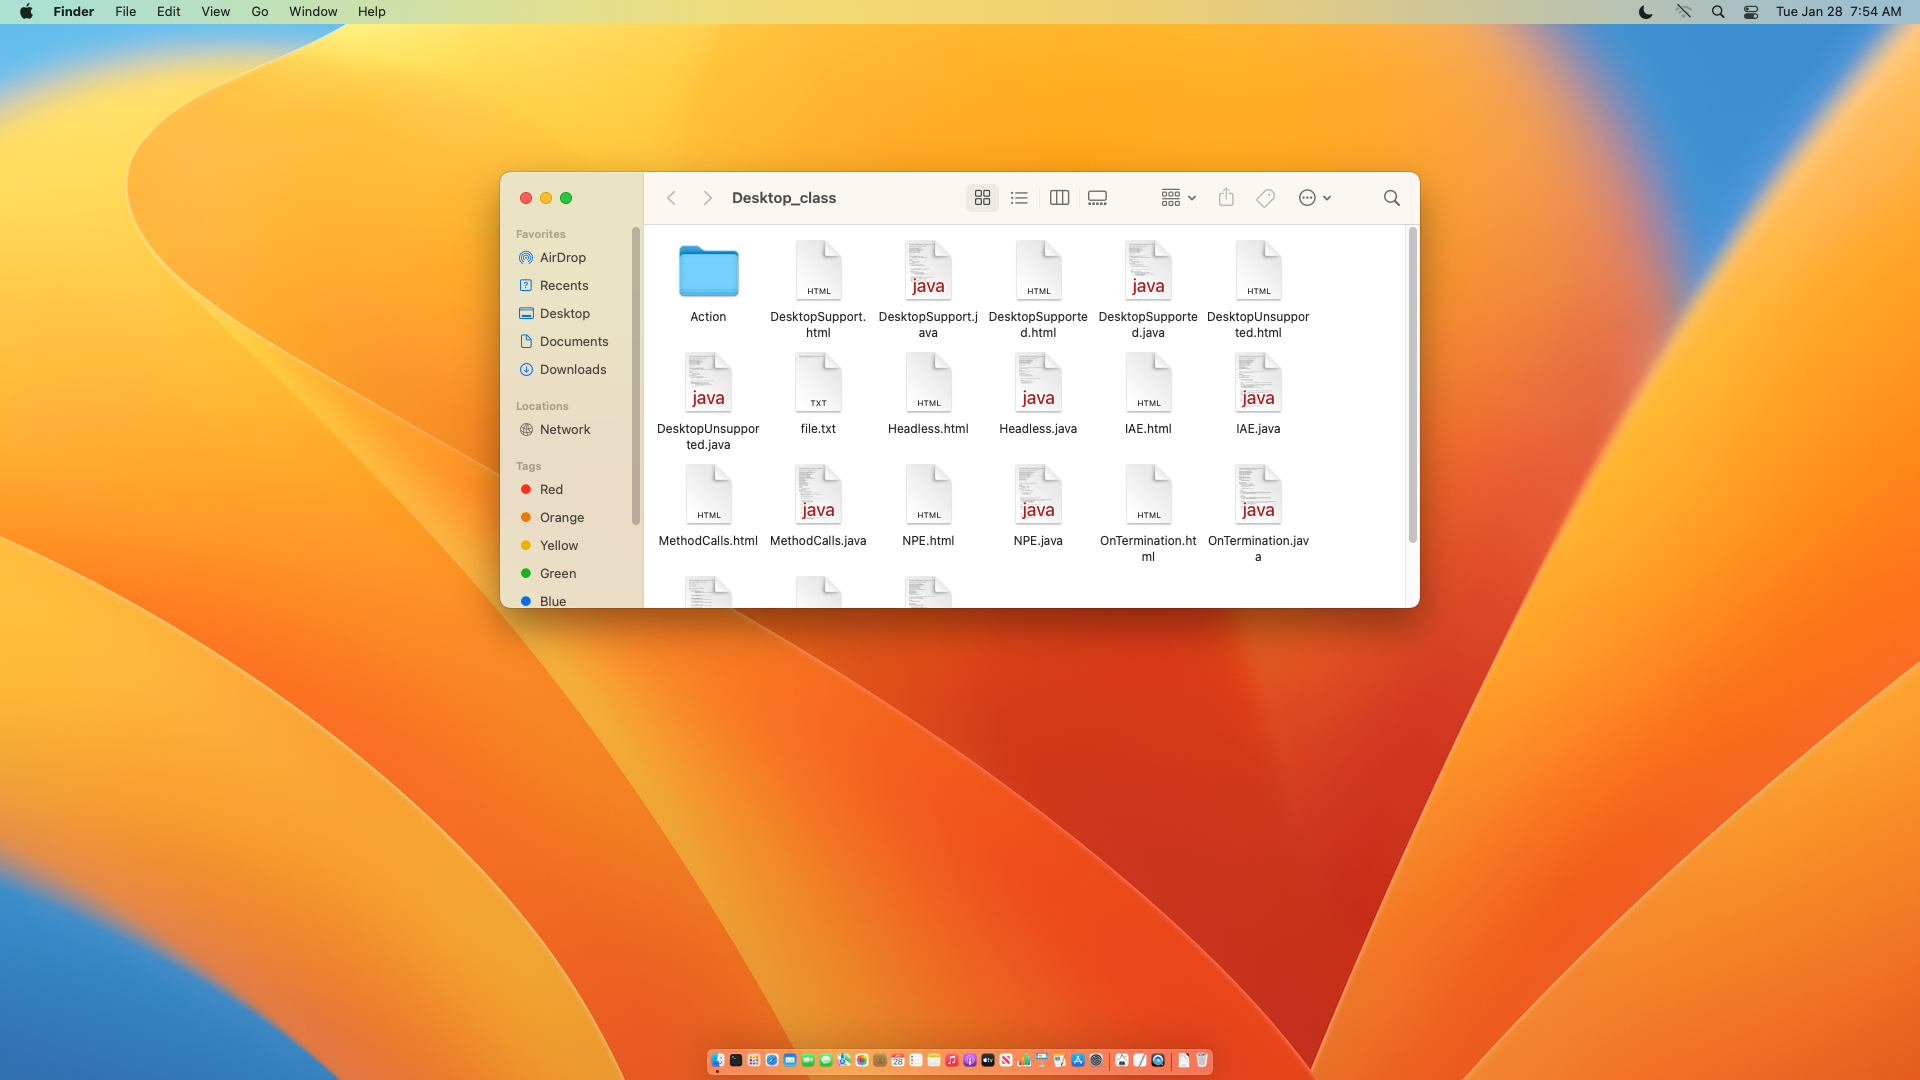Screen dimensions: 1920x1080
Task: Open the View menu in menu bar
Action: (215, 12)
